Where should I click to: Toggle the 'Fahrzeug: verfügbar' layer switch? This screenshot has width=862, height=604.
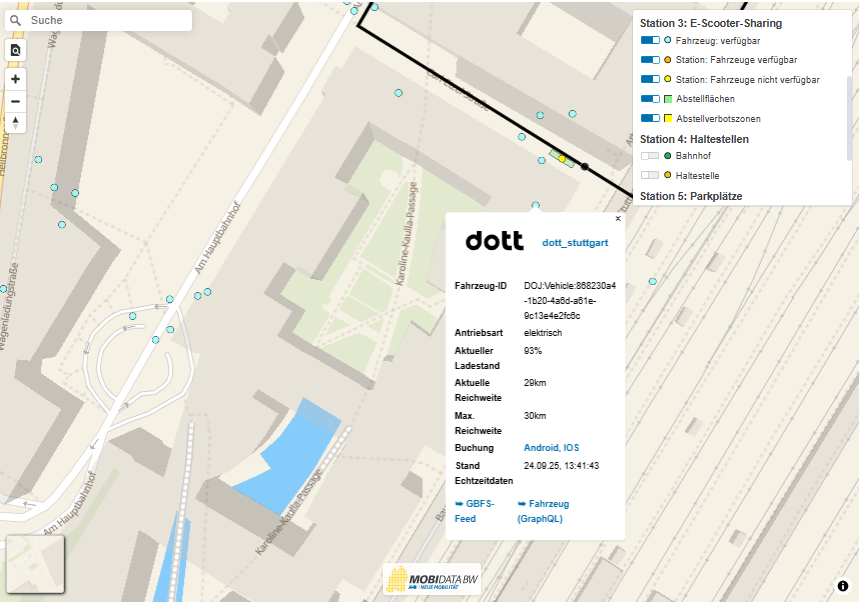pos(650,41)
